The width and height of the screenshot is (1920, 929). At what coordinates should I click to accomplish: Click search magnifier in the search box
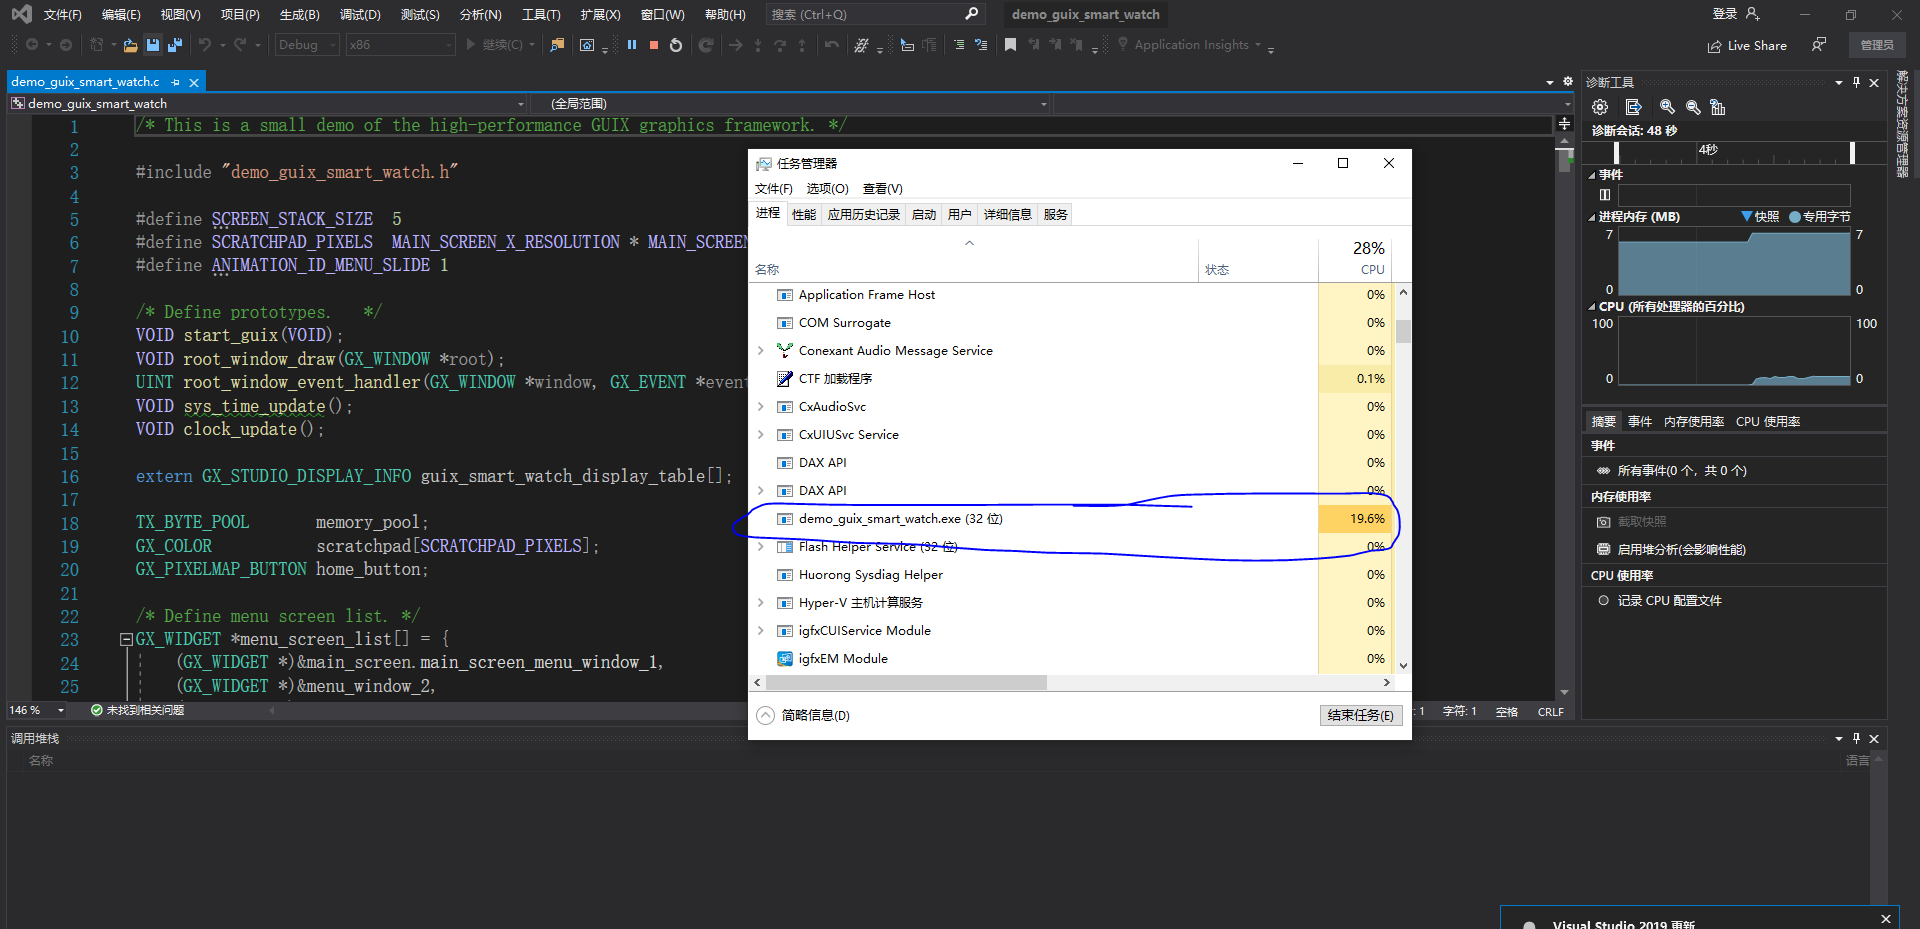(x=971, y=14)
